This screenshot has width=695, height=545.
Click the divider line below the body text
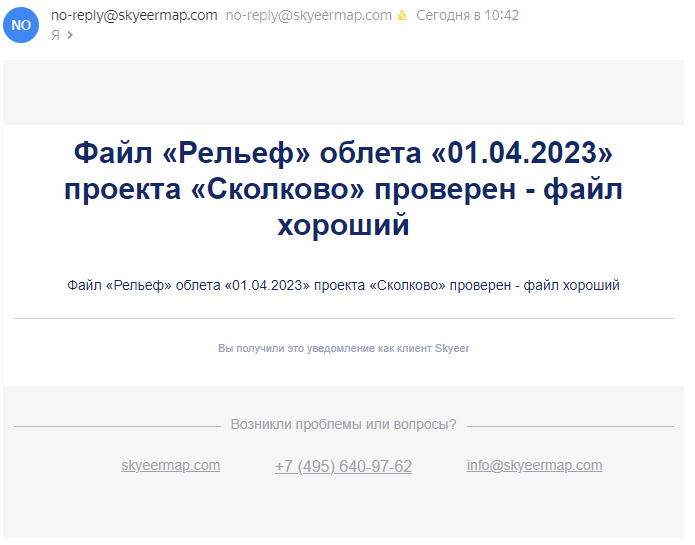coord(343,318)
